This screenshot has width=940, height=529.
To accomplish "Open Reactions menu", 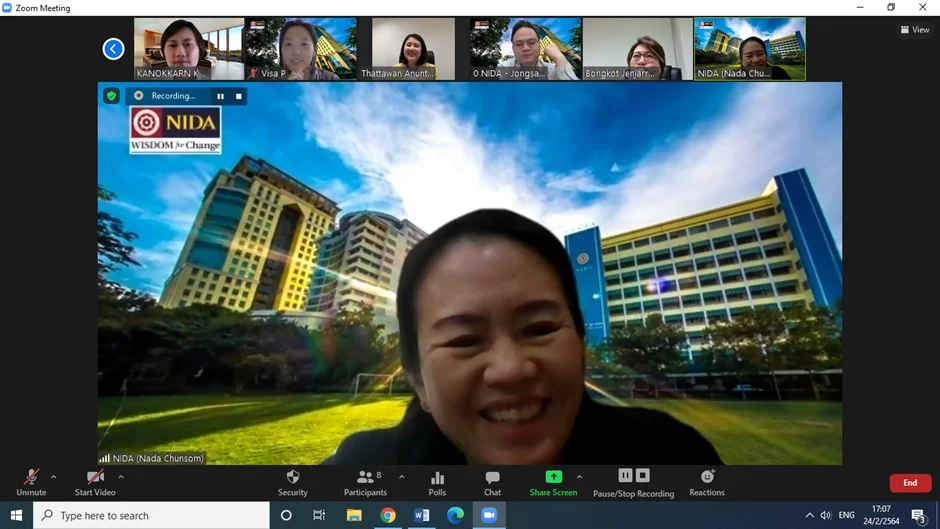I will (707, 483).
